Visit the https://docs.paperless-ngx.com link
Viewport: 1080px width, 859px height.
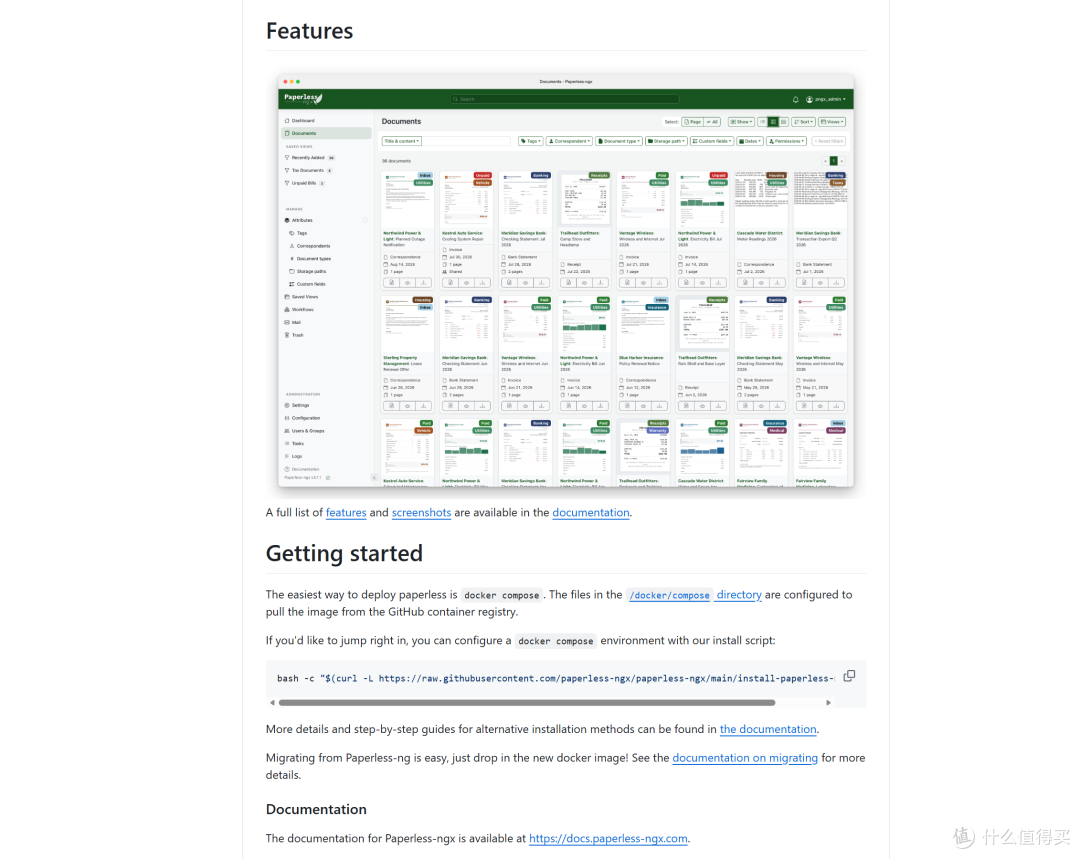(x=608, y=838)
